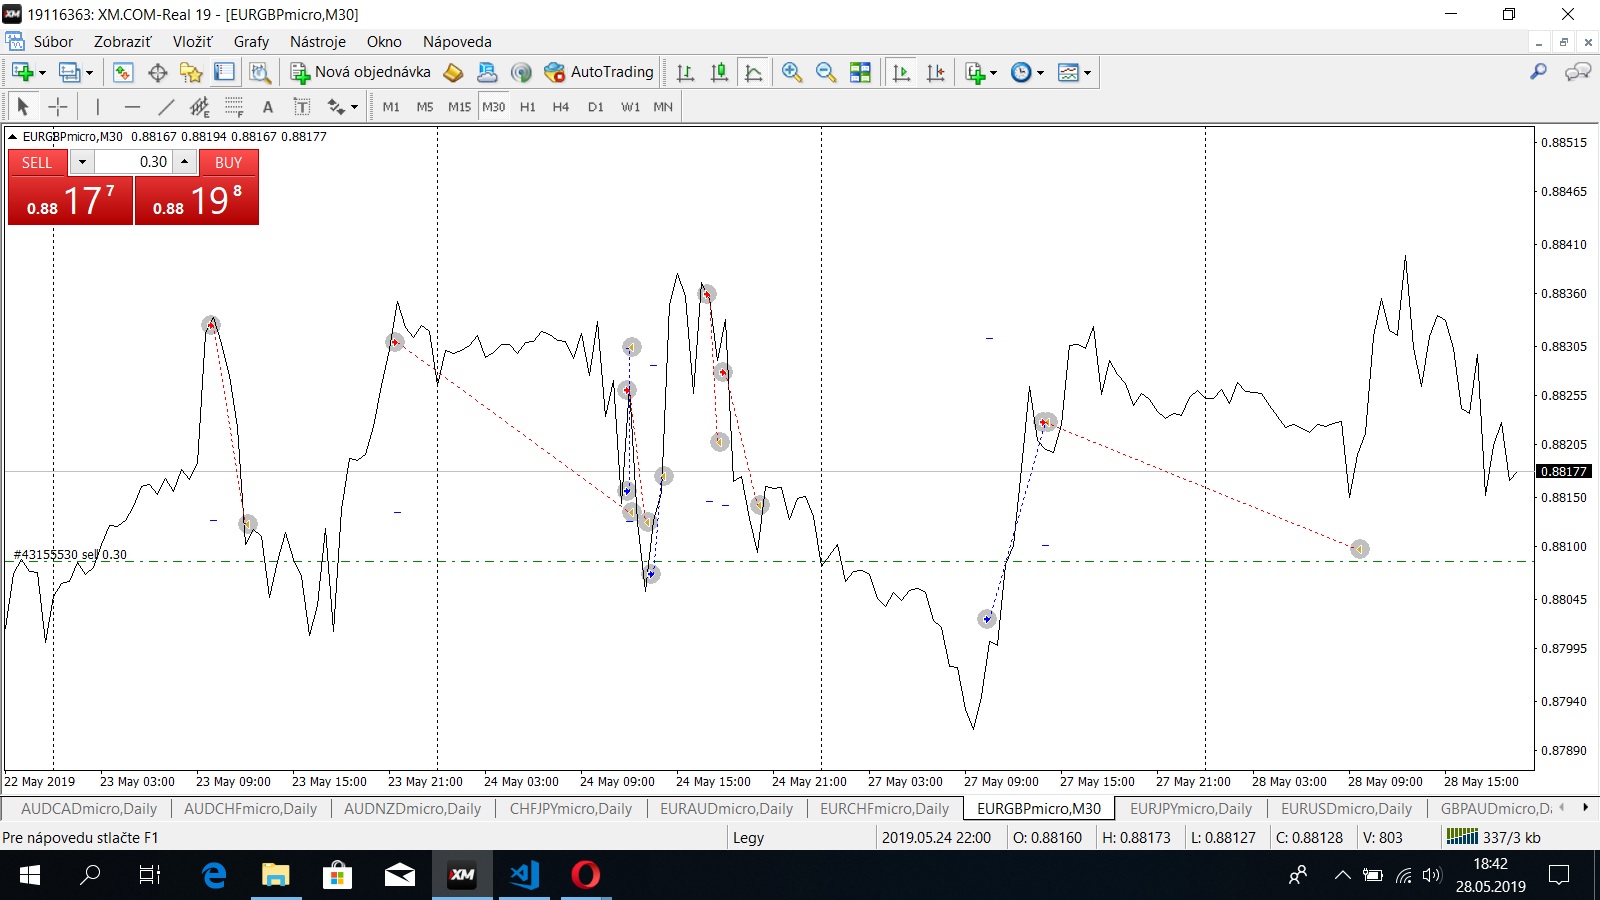Select the vertical line drawing tool
The height and width of the screenshot is (900, 1600).
point(97,106)
